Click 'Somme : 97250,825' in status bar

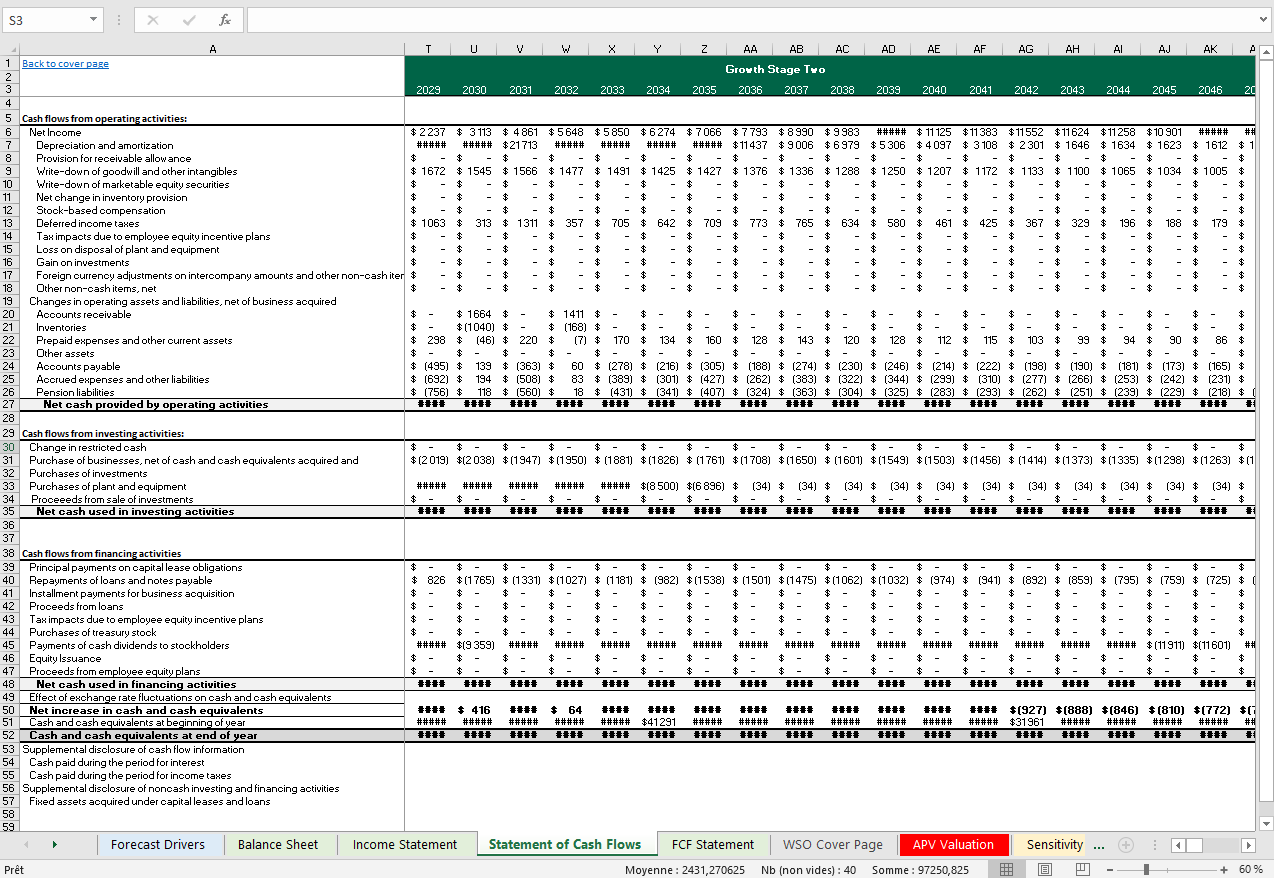point(918,870)
